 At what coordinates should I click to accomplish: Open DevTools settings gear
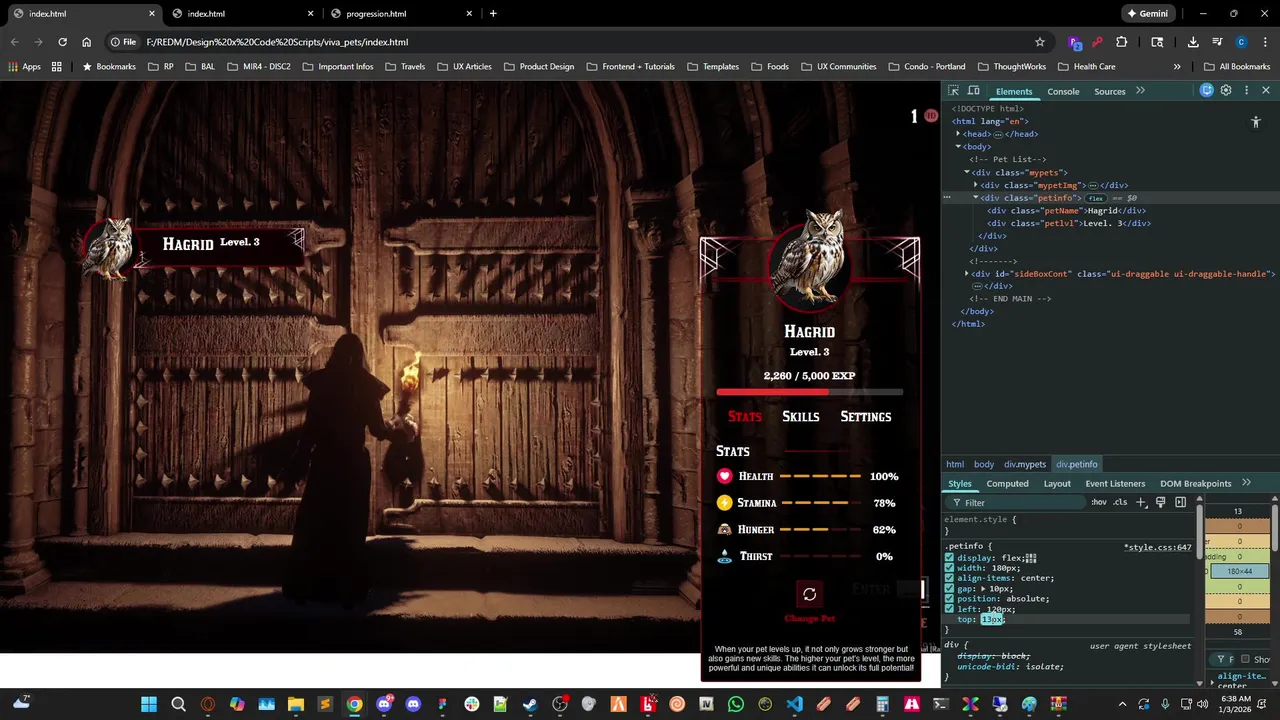point(1226,90)
